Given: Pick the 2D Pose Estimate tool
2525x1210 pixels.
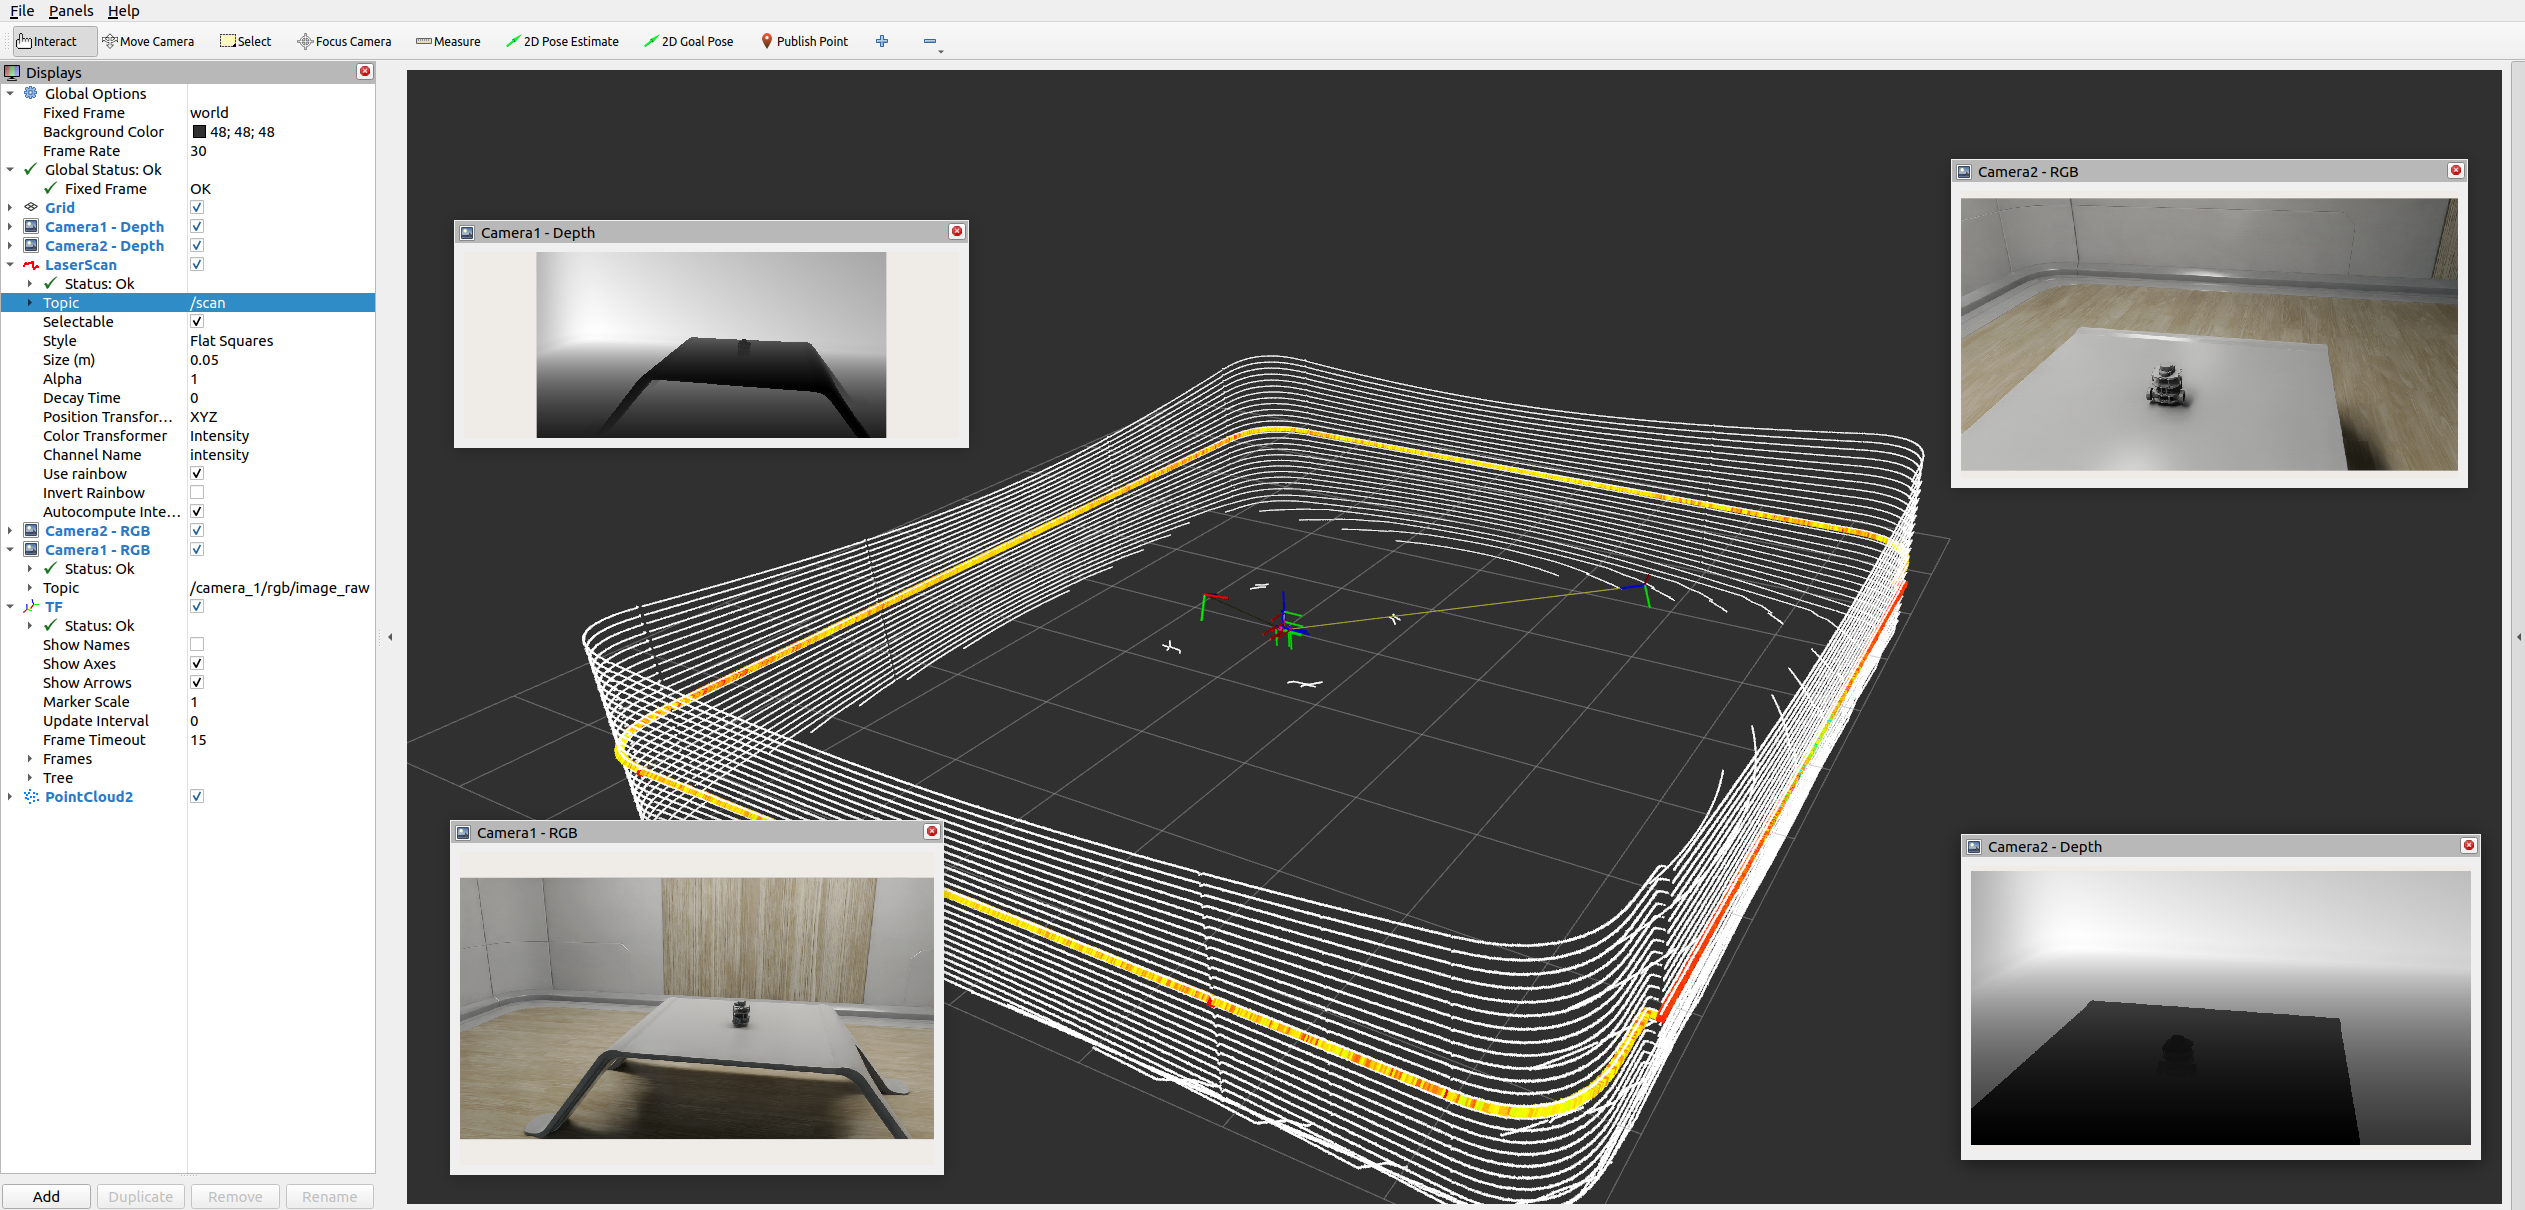Looking at the screenshot, I should coord(562,41).
